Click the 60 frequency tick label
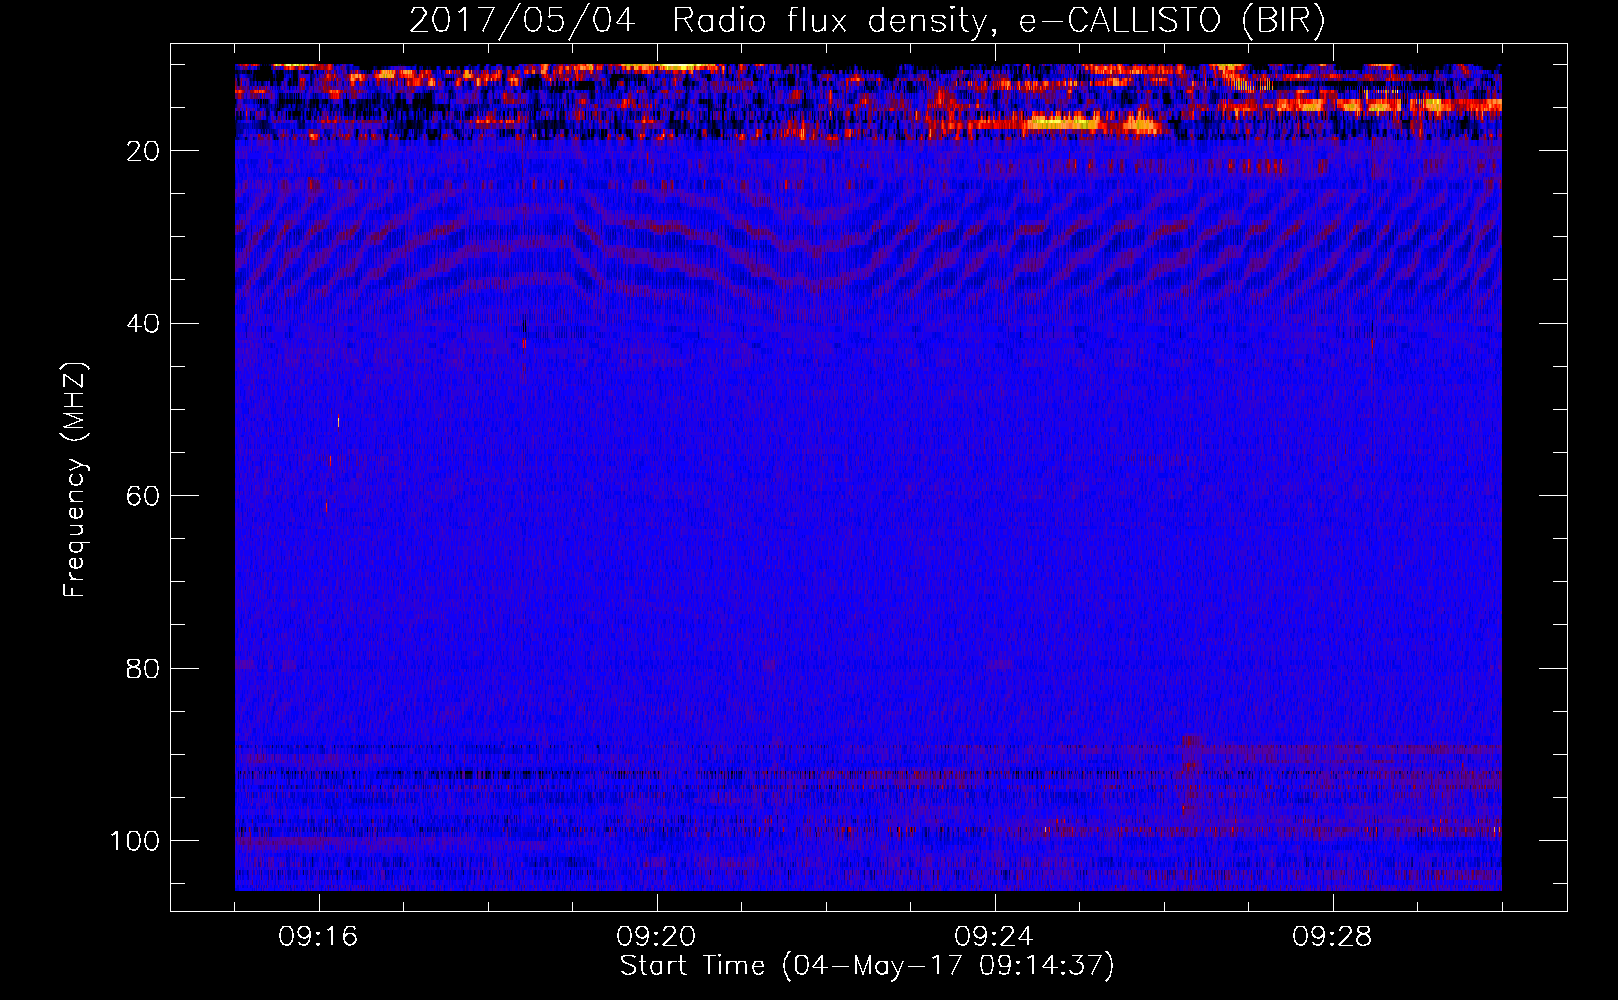 [143, 496]
